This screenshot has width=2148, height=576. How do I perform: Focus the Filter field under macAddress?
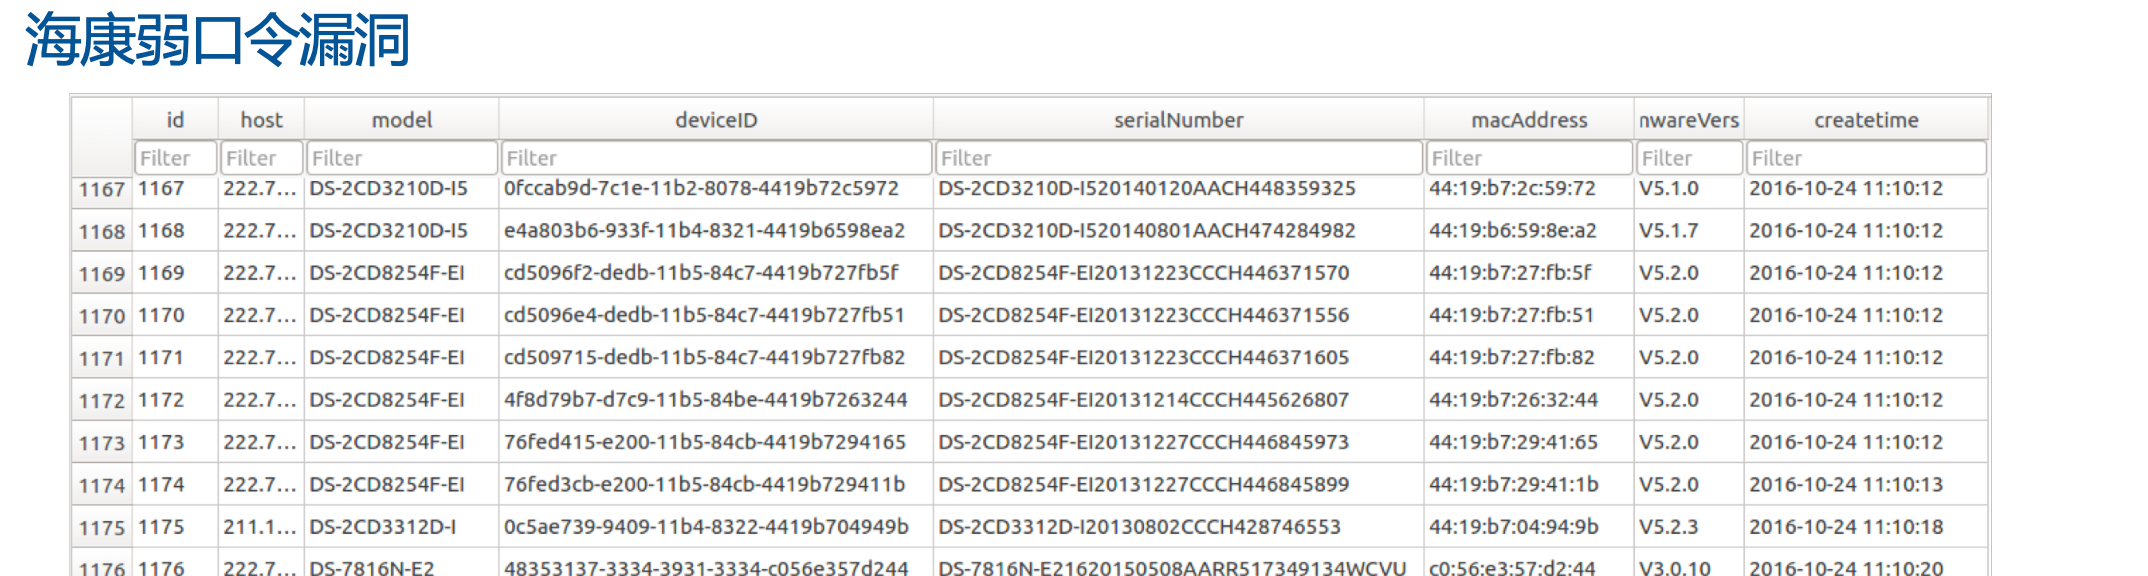click(1529, 158)
